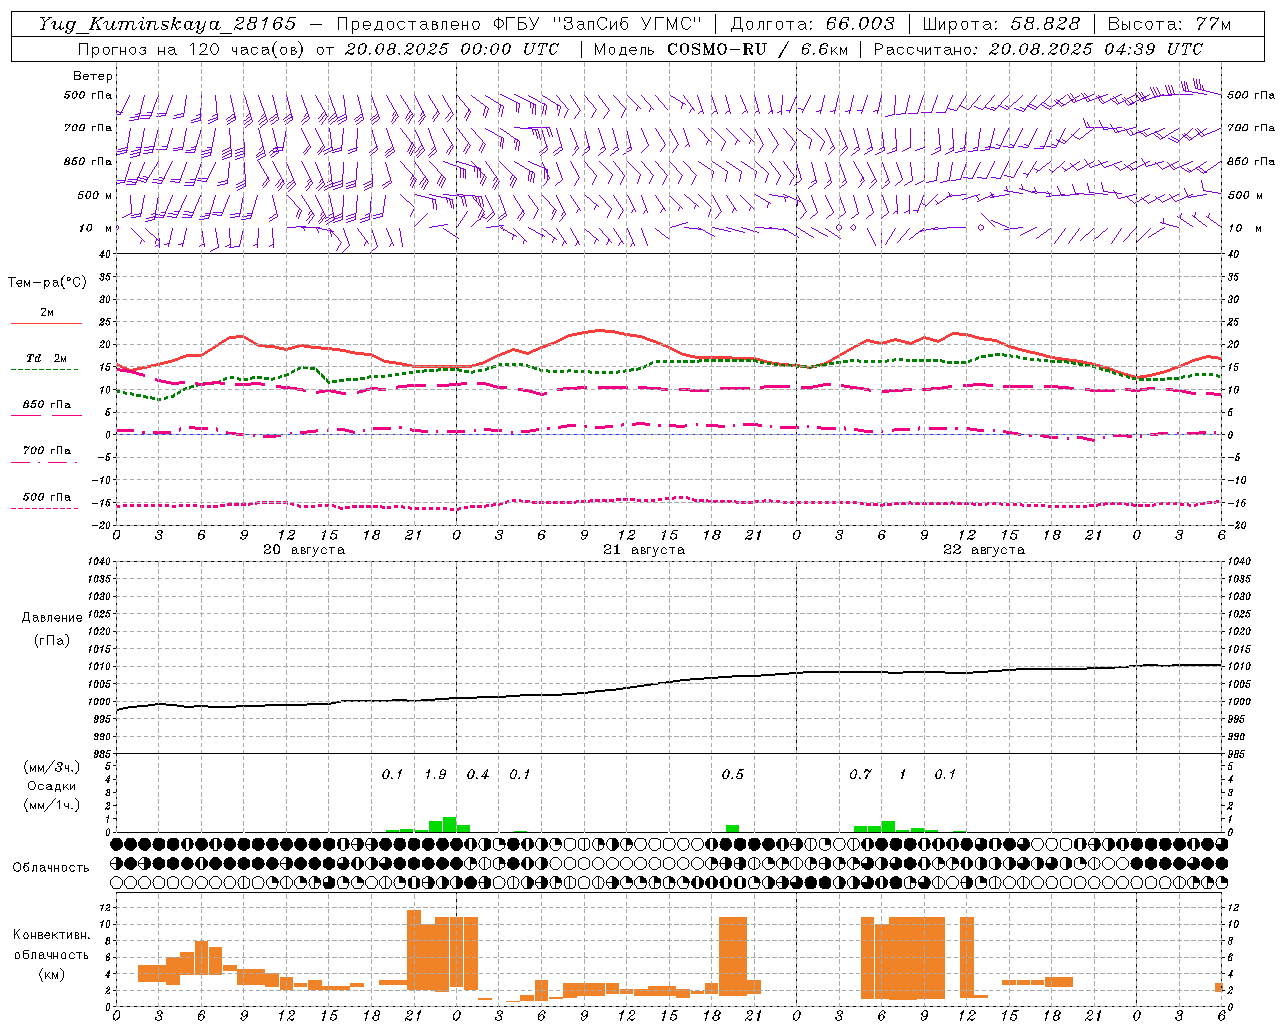This screenshot has height=1024, width=1280.
Task: Click the date label 20 августа
Action: pos(304,550)
